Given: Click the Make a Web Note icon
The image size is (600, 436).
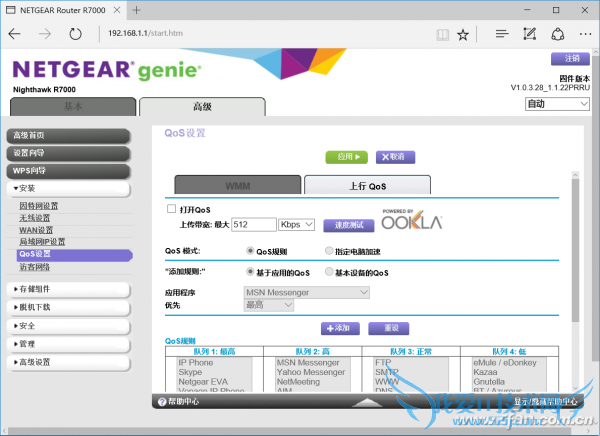Looking at the screenshot, I should click(x=530, y=34).
